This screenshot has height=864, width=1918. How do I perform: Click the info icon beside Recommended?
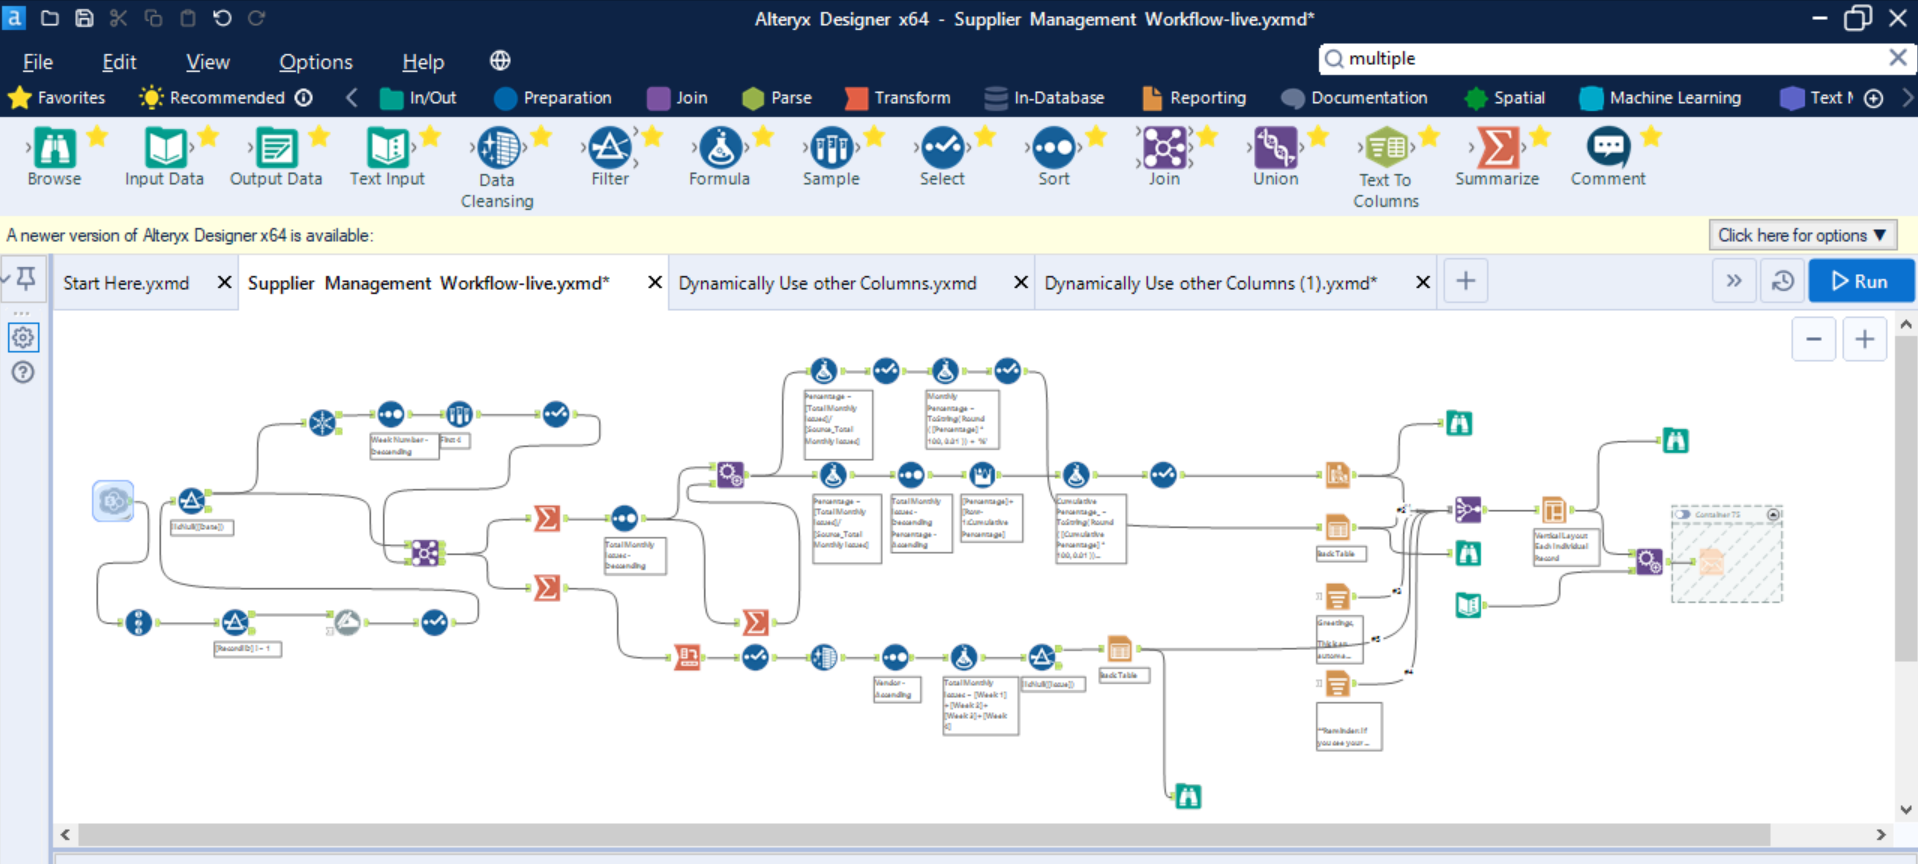click(x=304, y=97)
